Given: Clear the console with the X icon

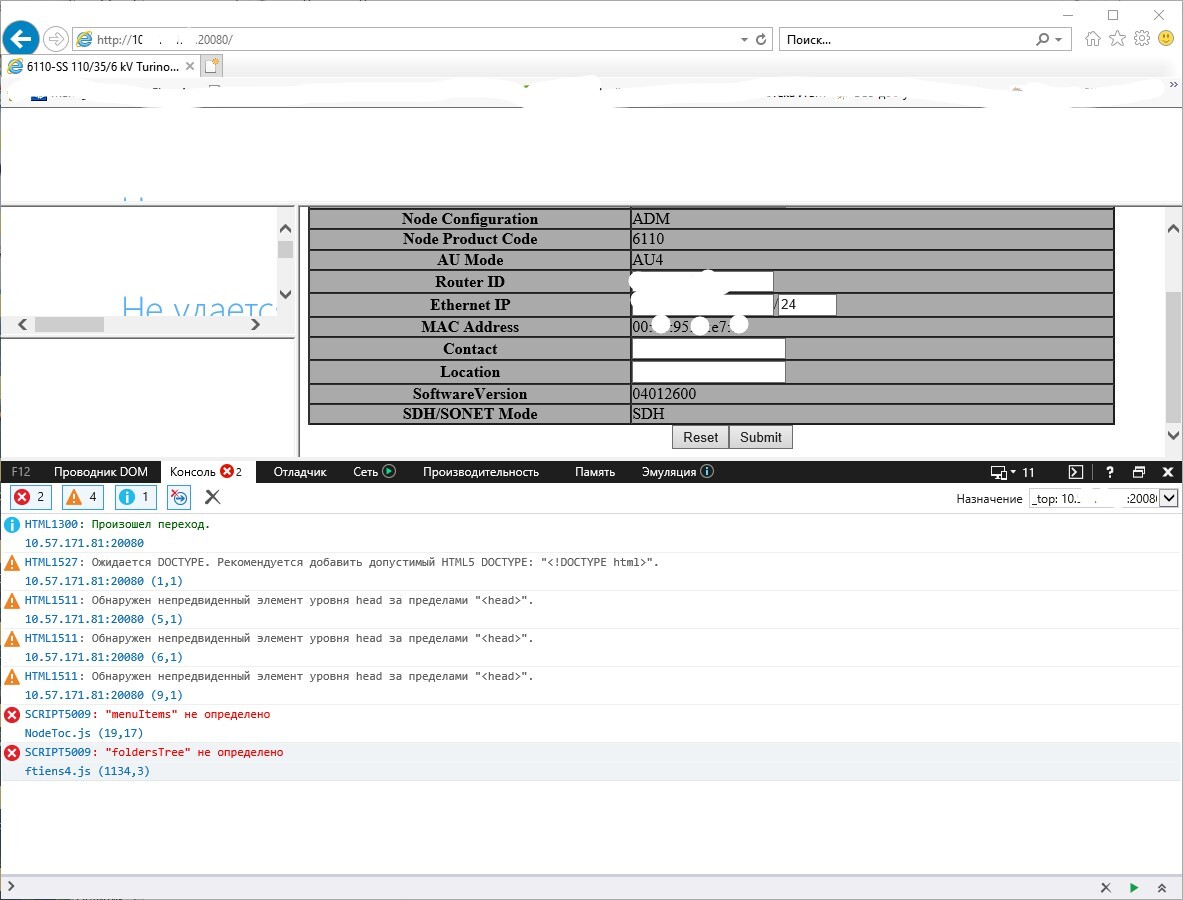Looking at the screenshot, I should point(212,497).
